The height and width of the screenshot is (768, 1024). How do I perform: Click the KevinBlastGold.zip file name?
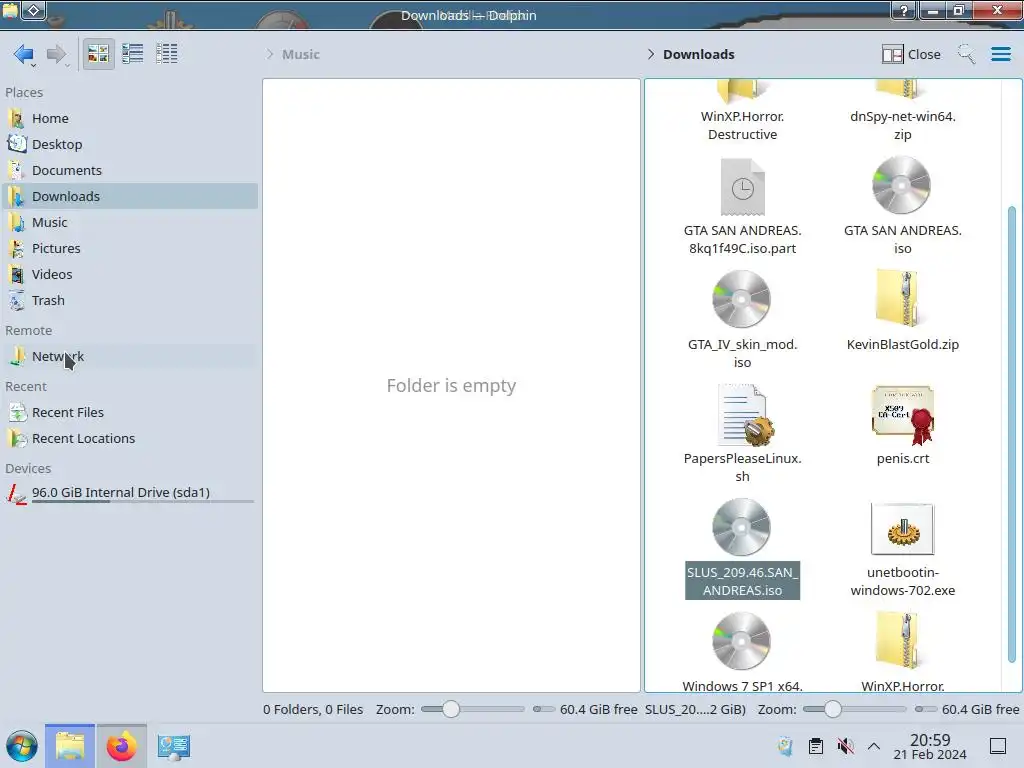903,344
